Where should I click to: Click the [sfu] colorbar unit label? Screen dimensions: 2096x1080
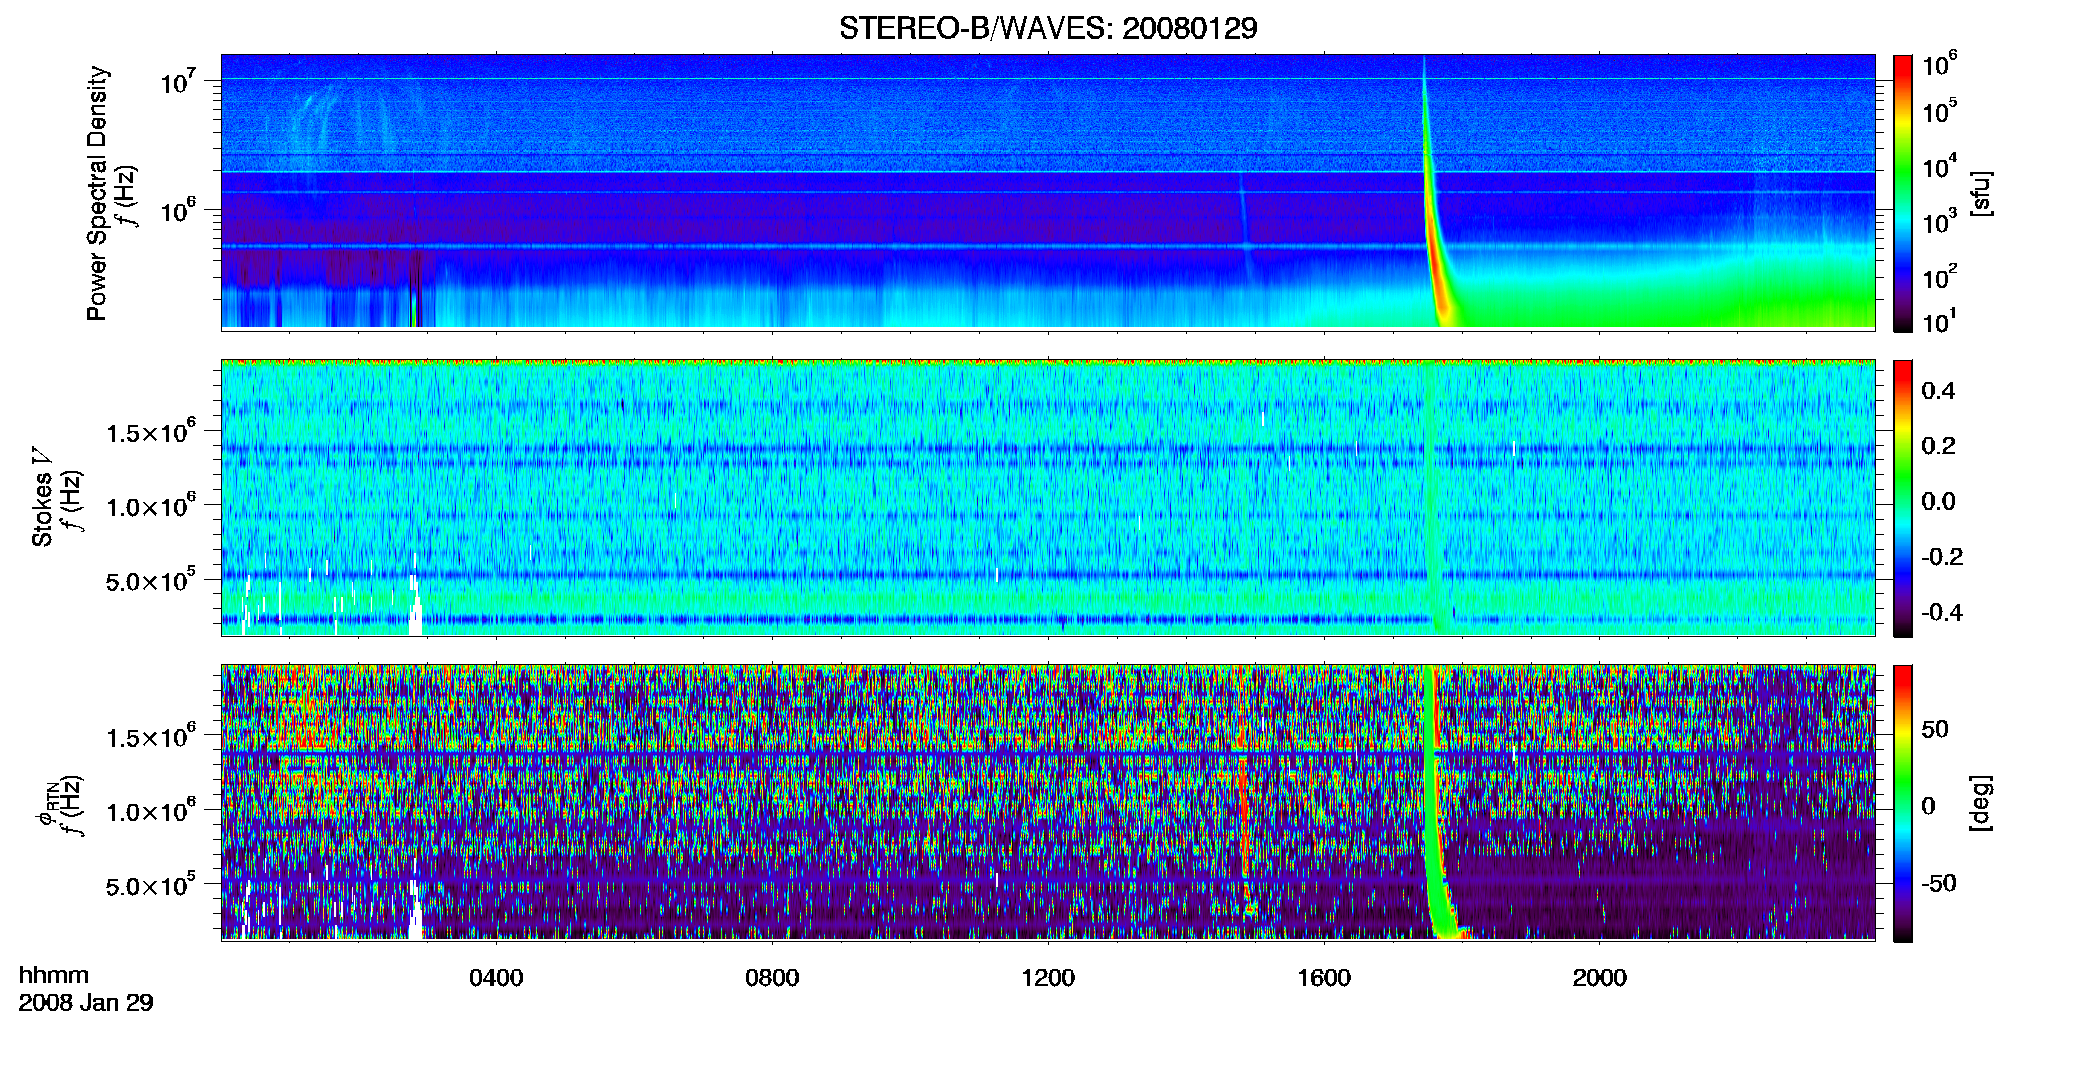pyautogui.click(x=1980, y=193)
